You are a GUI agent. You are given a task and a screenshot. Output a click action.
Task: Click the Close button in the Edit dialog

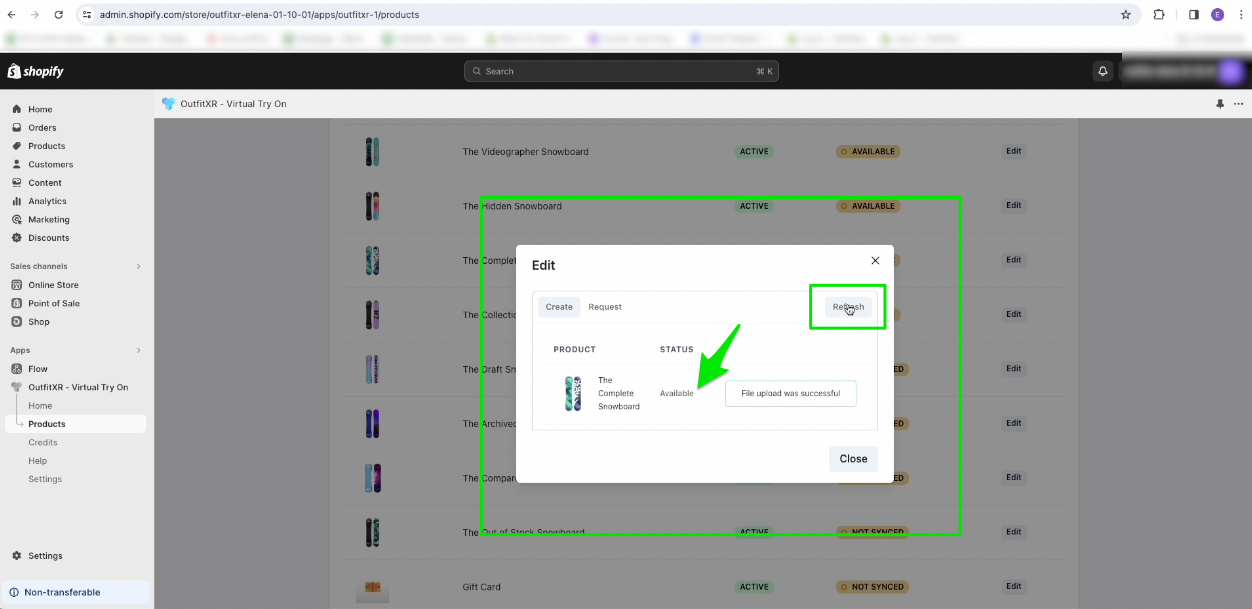click(x=853, y=459)
